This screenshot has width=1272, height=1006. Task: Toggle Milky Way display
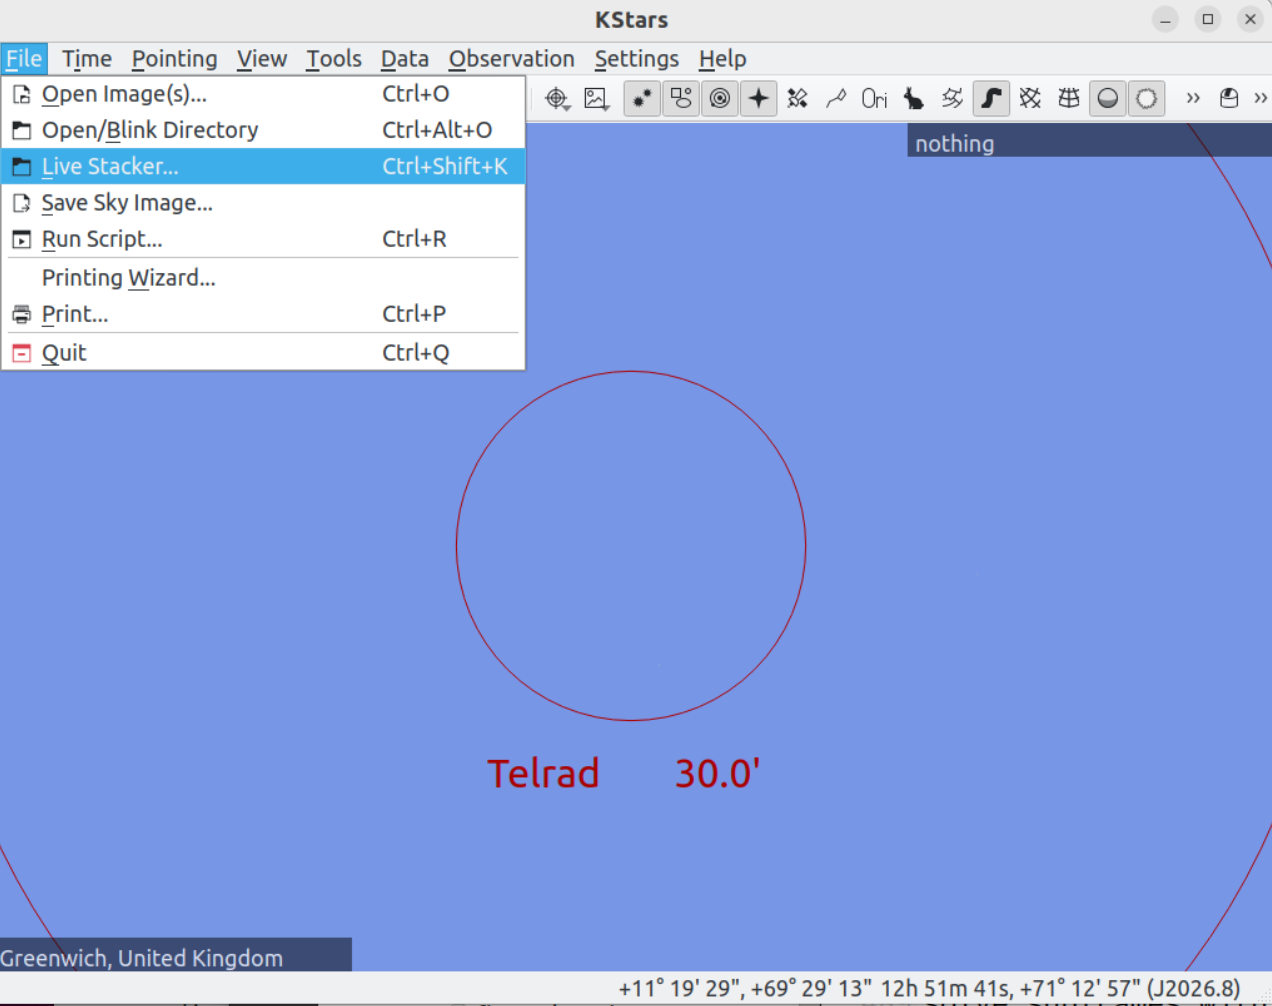point(991,98)
